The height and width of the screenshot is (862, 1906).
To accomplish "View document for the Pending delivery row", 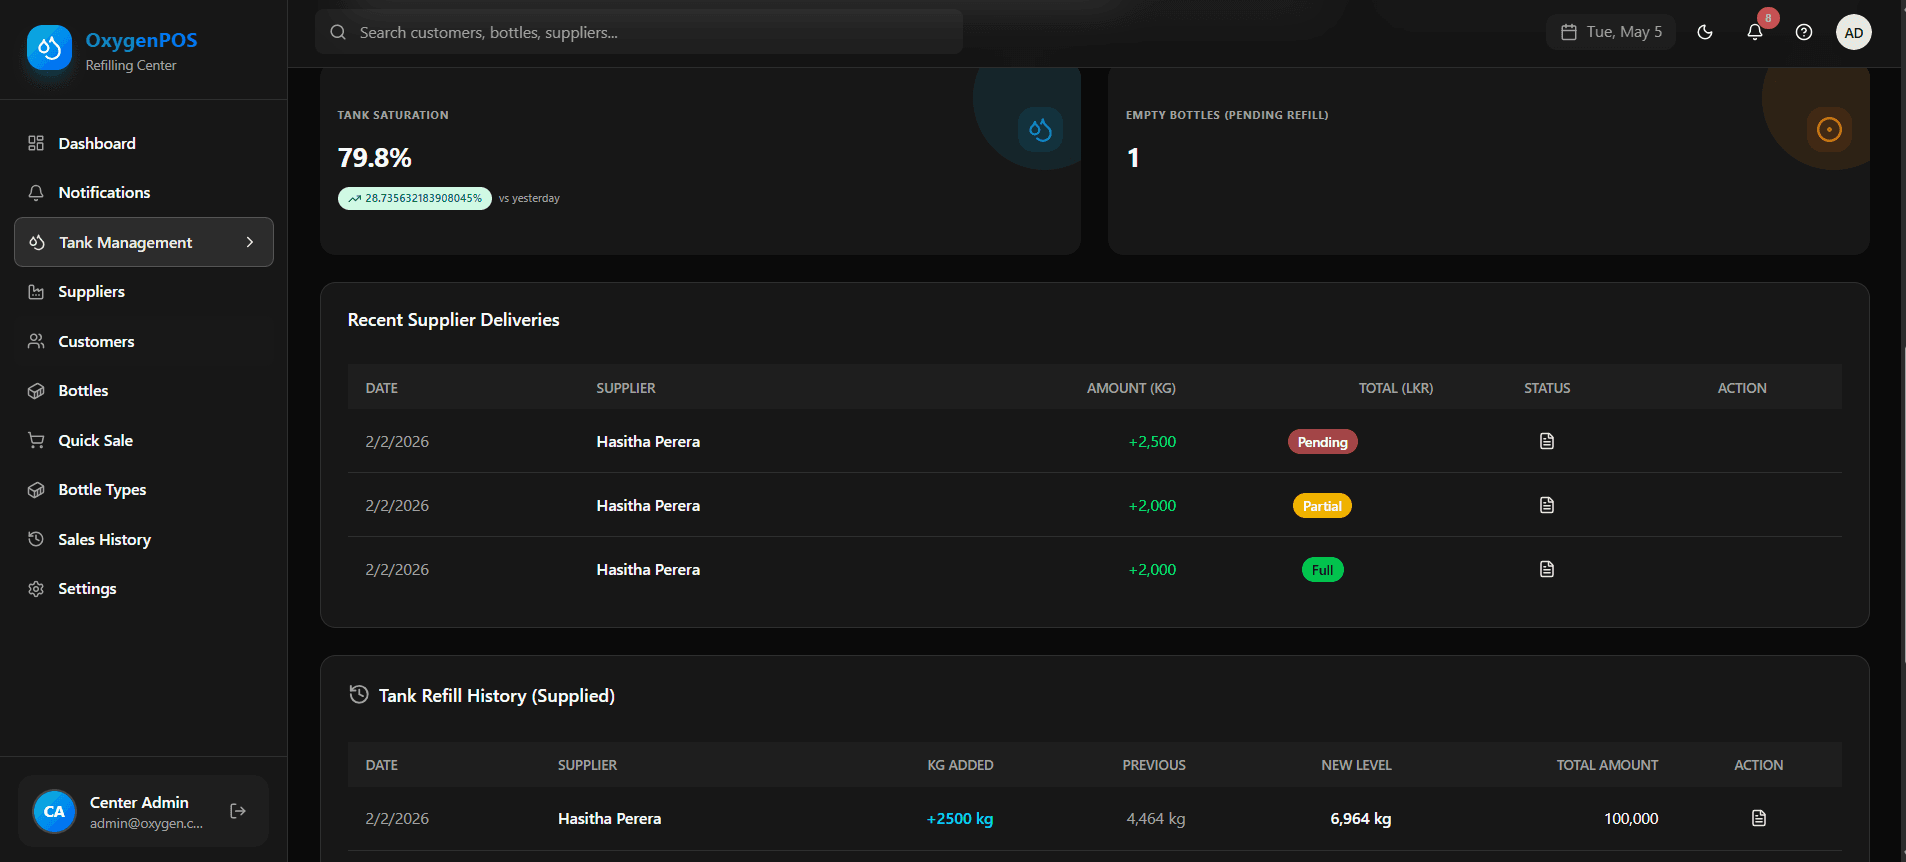I will pyautogui.click(x=1547, y=441).
